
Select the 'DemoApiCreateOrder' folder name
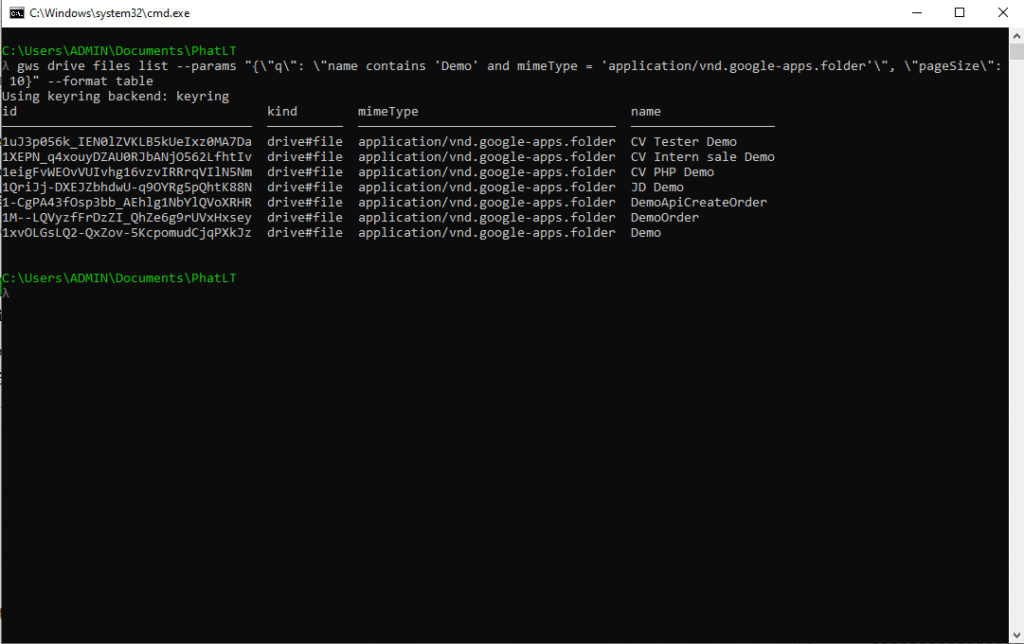click(698, 202)
